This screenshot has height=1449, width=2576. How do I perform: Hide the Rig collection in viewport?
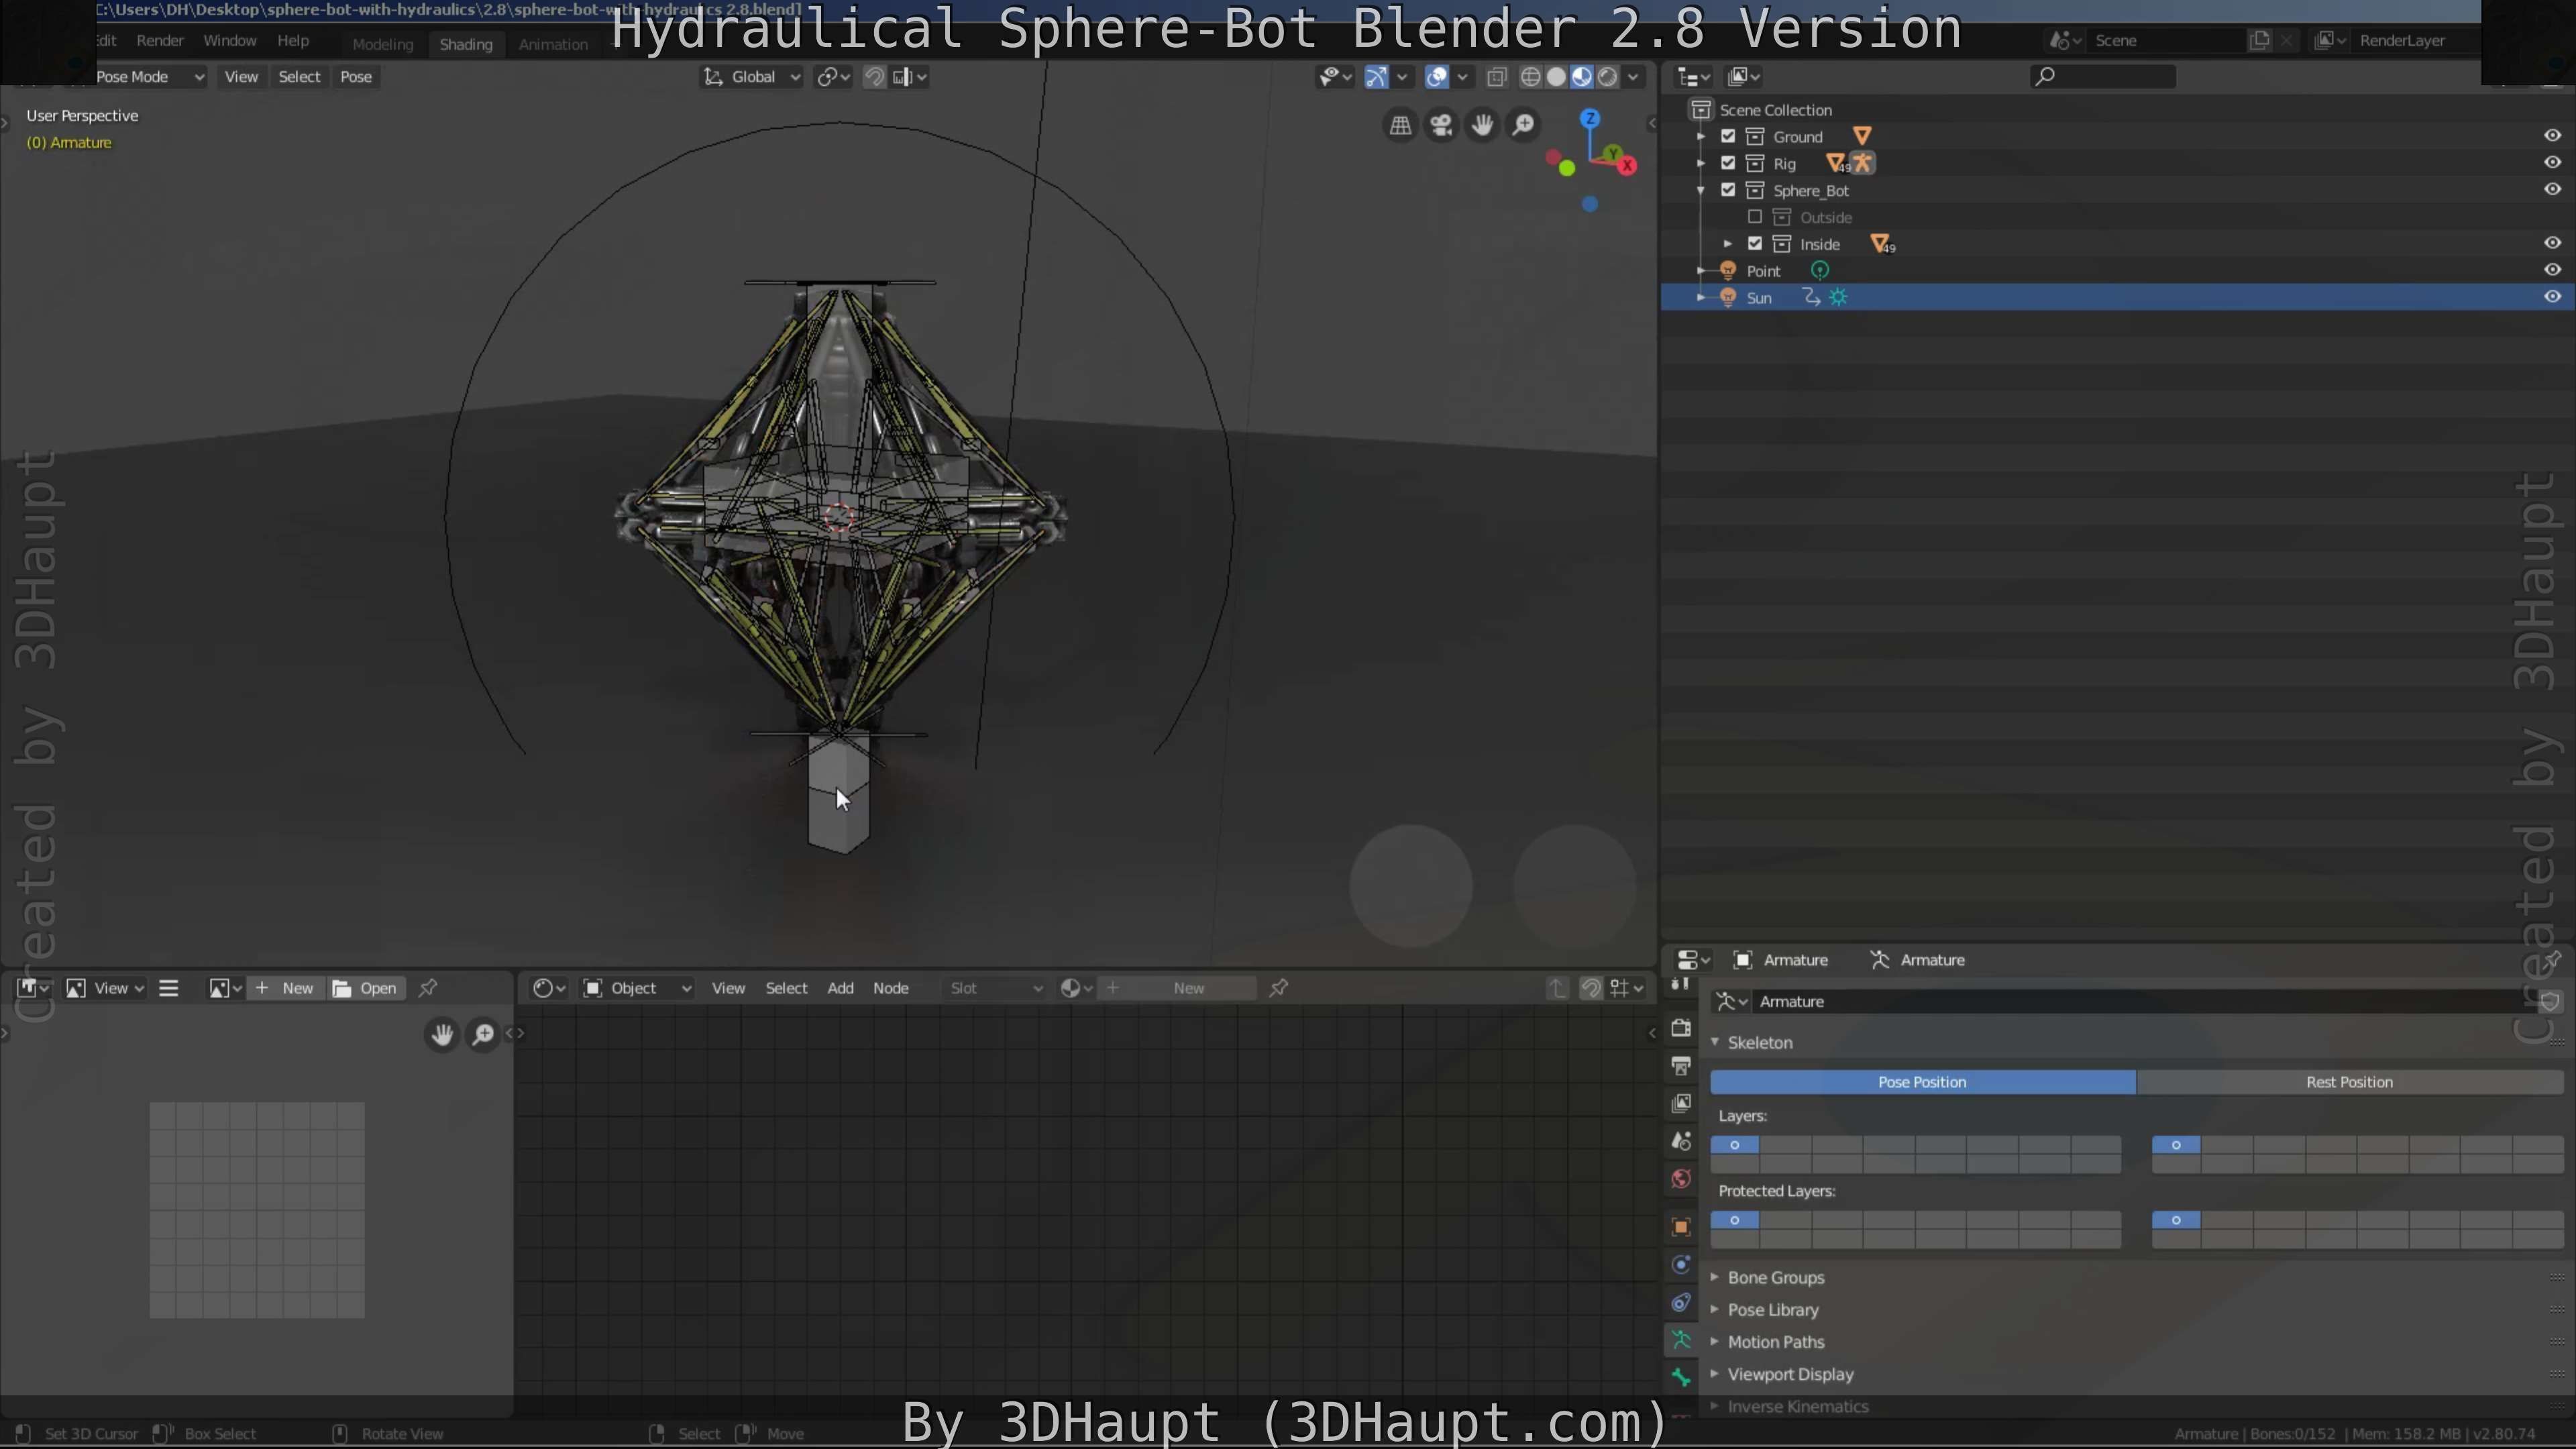click(x=2552, y=163)
